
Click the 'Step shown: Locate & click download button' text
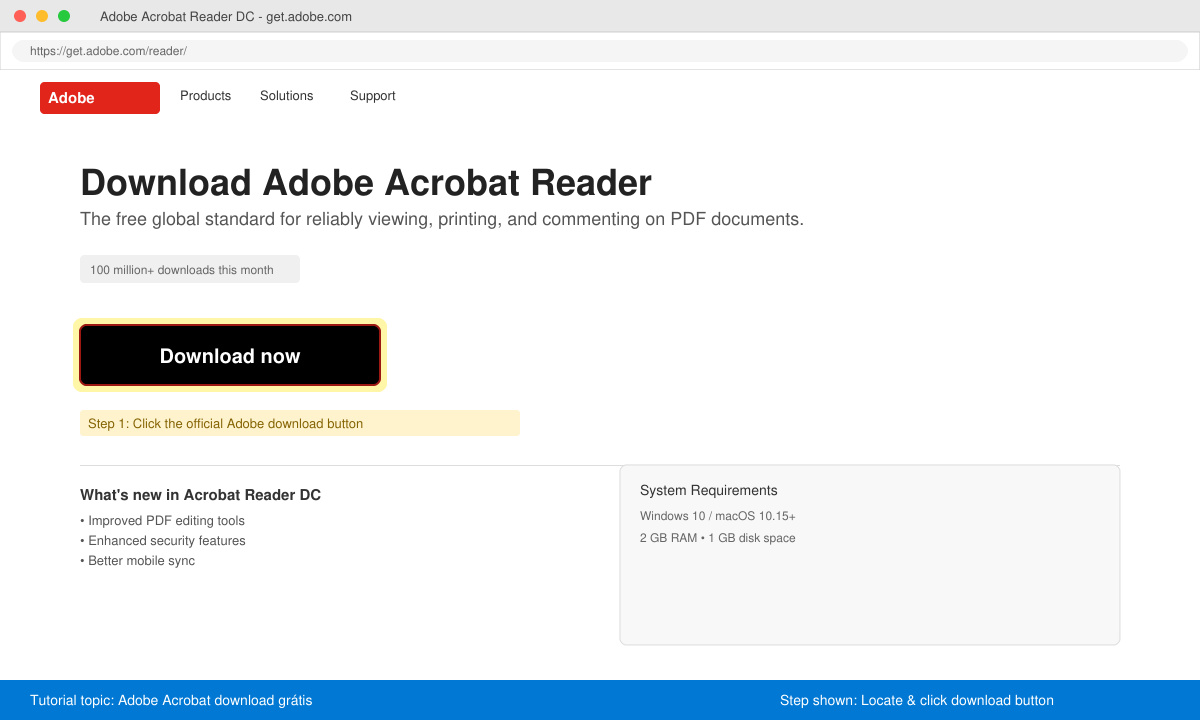[917, 700]
